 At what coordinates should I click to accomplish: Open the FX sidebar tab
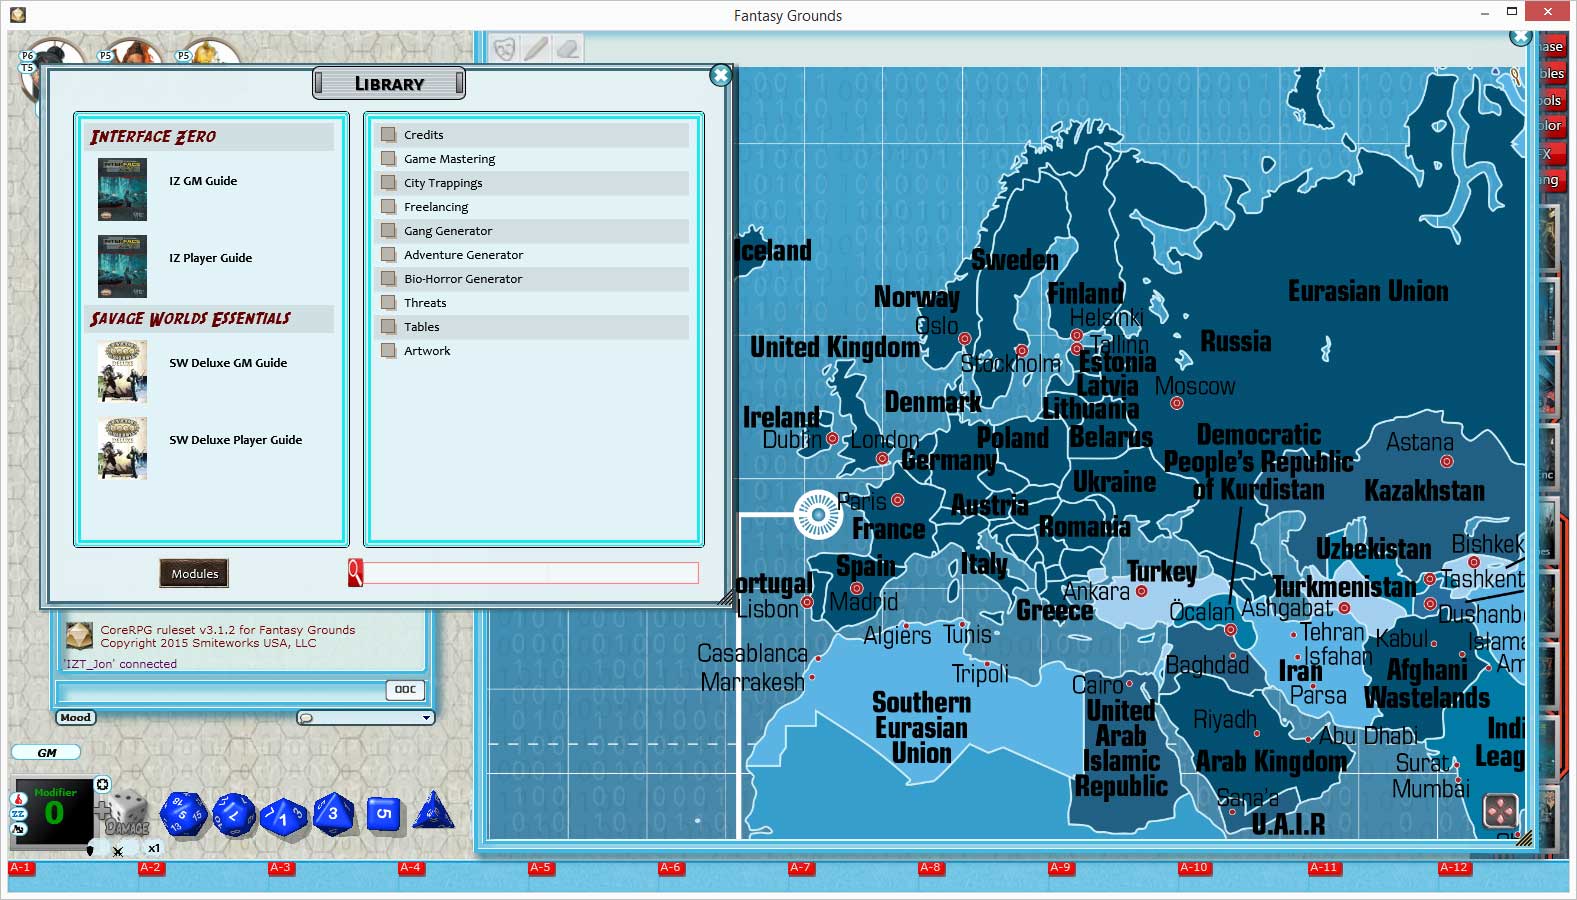coord(1551,153)
